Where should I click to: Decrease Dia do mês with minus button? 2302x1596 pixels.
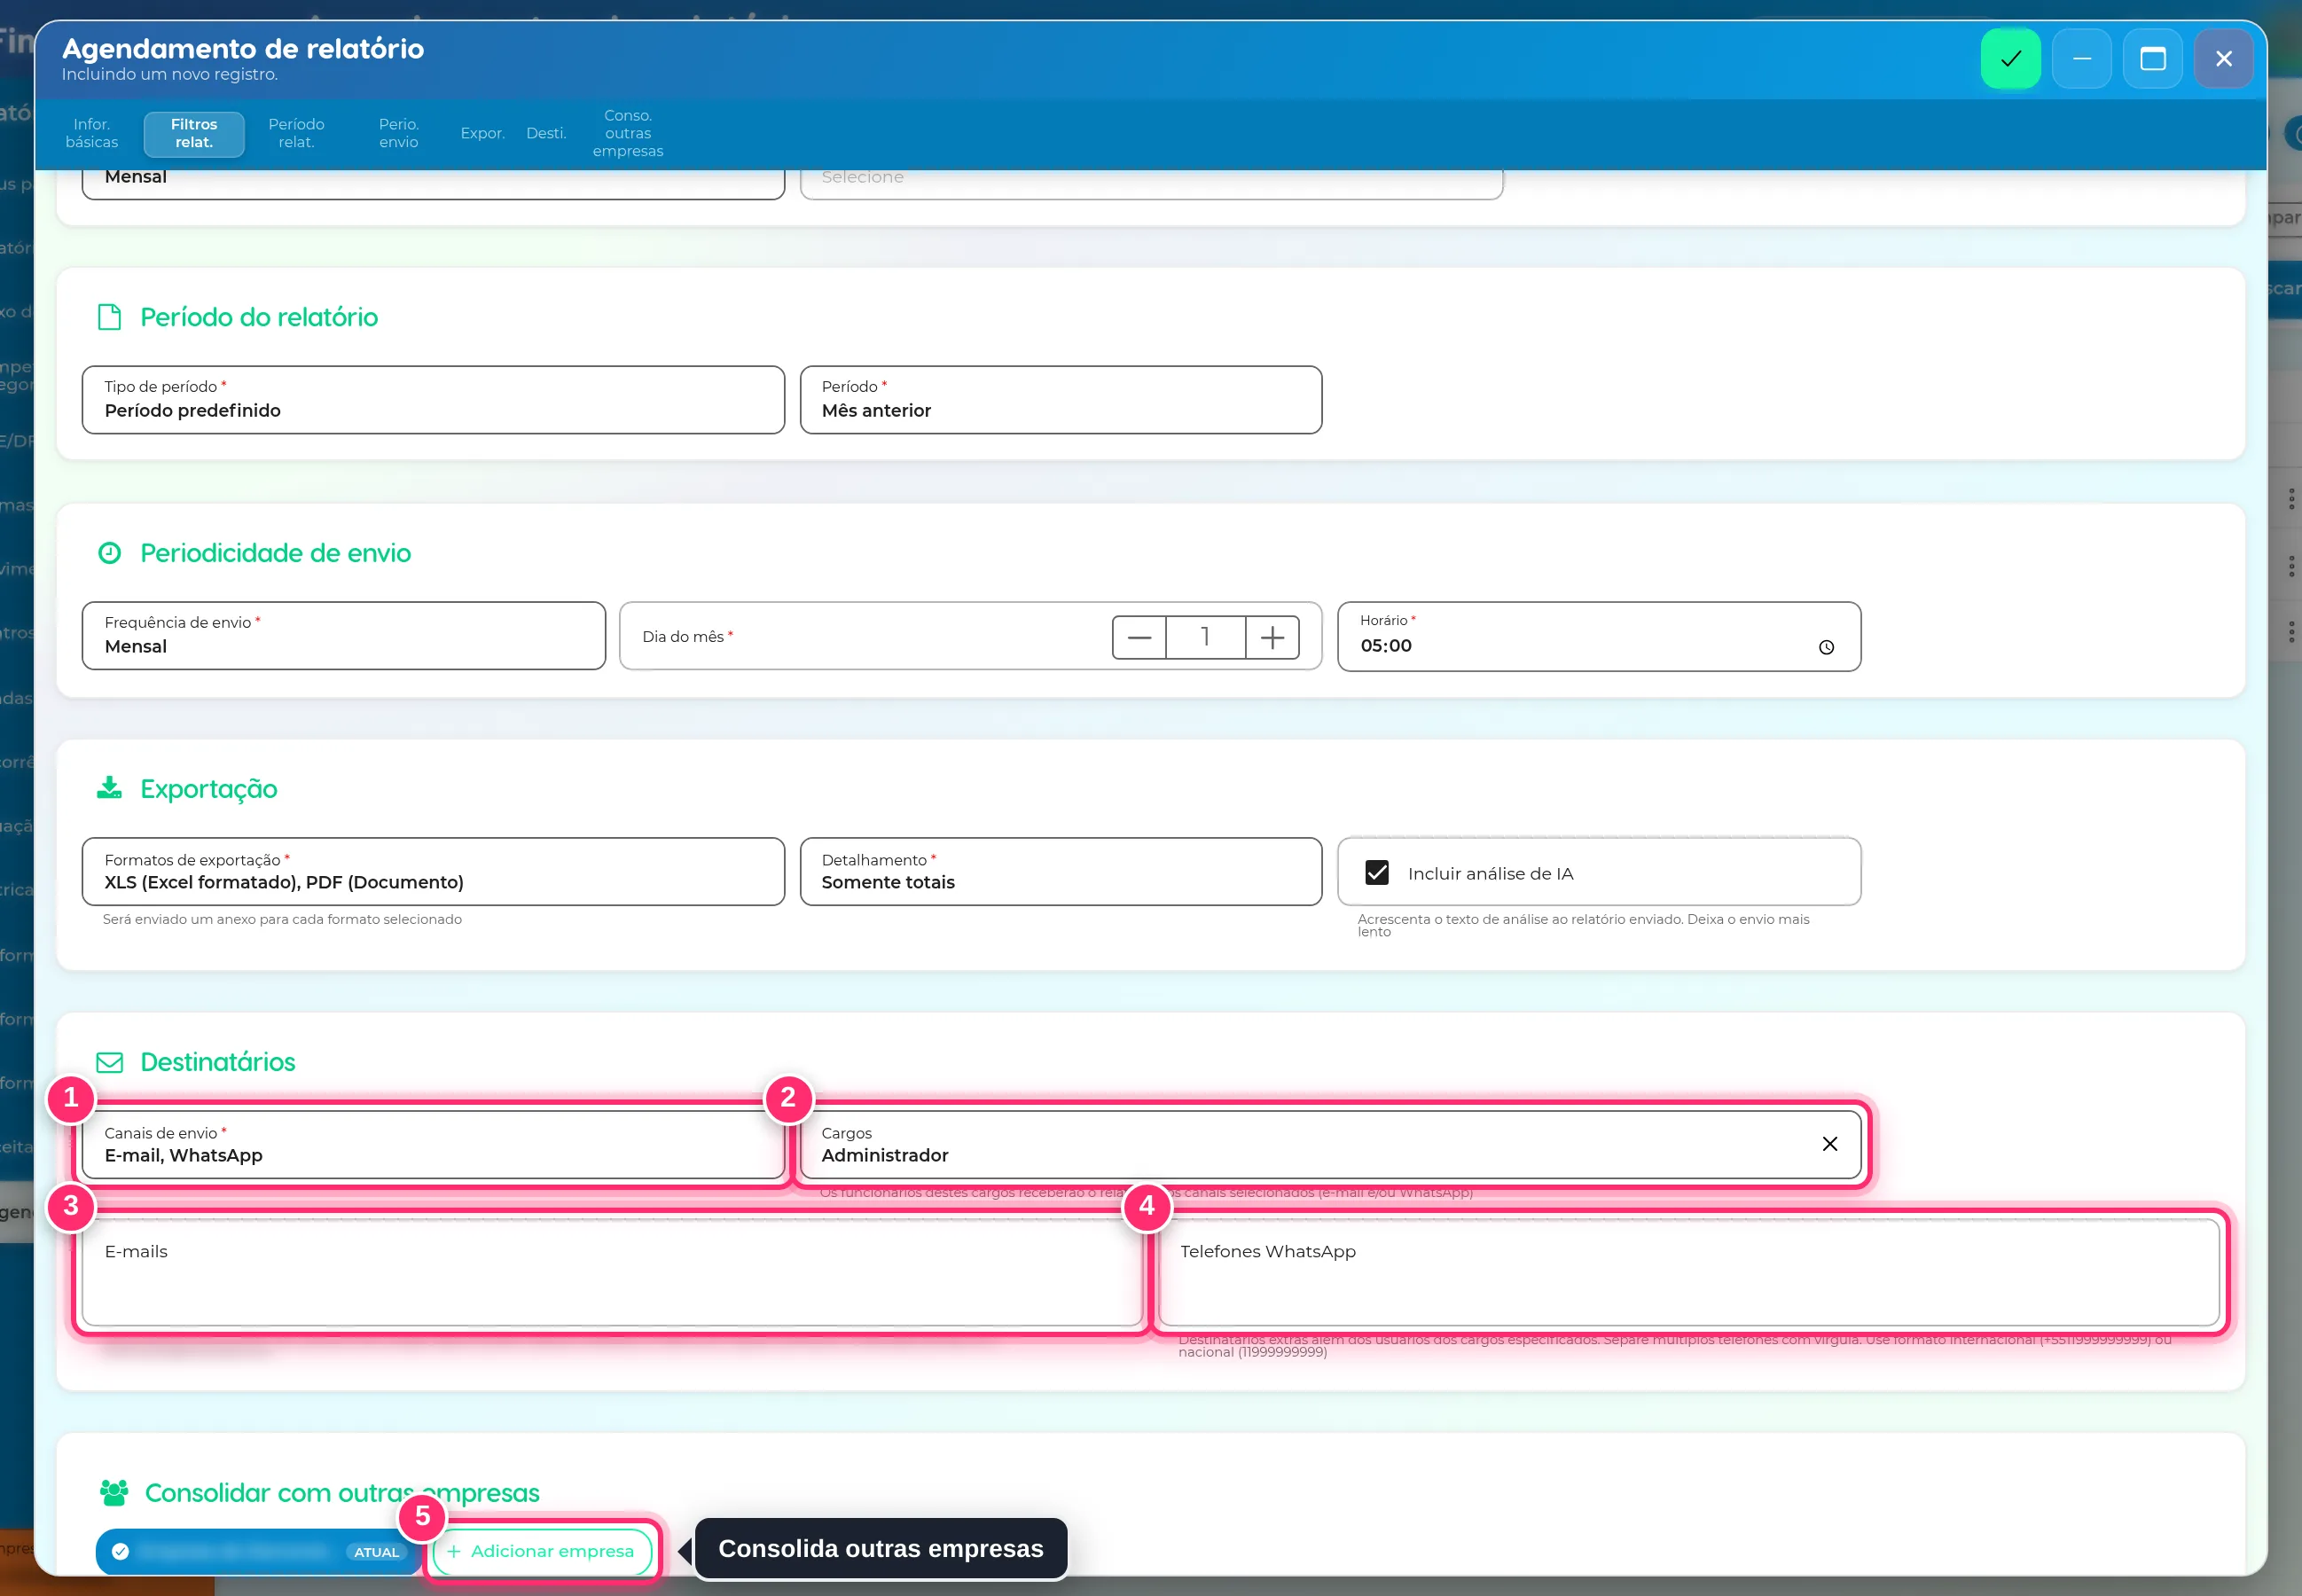tap(1139, 637)
